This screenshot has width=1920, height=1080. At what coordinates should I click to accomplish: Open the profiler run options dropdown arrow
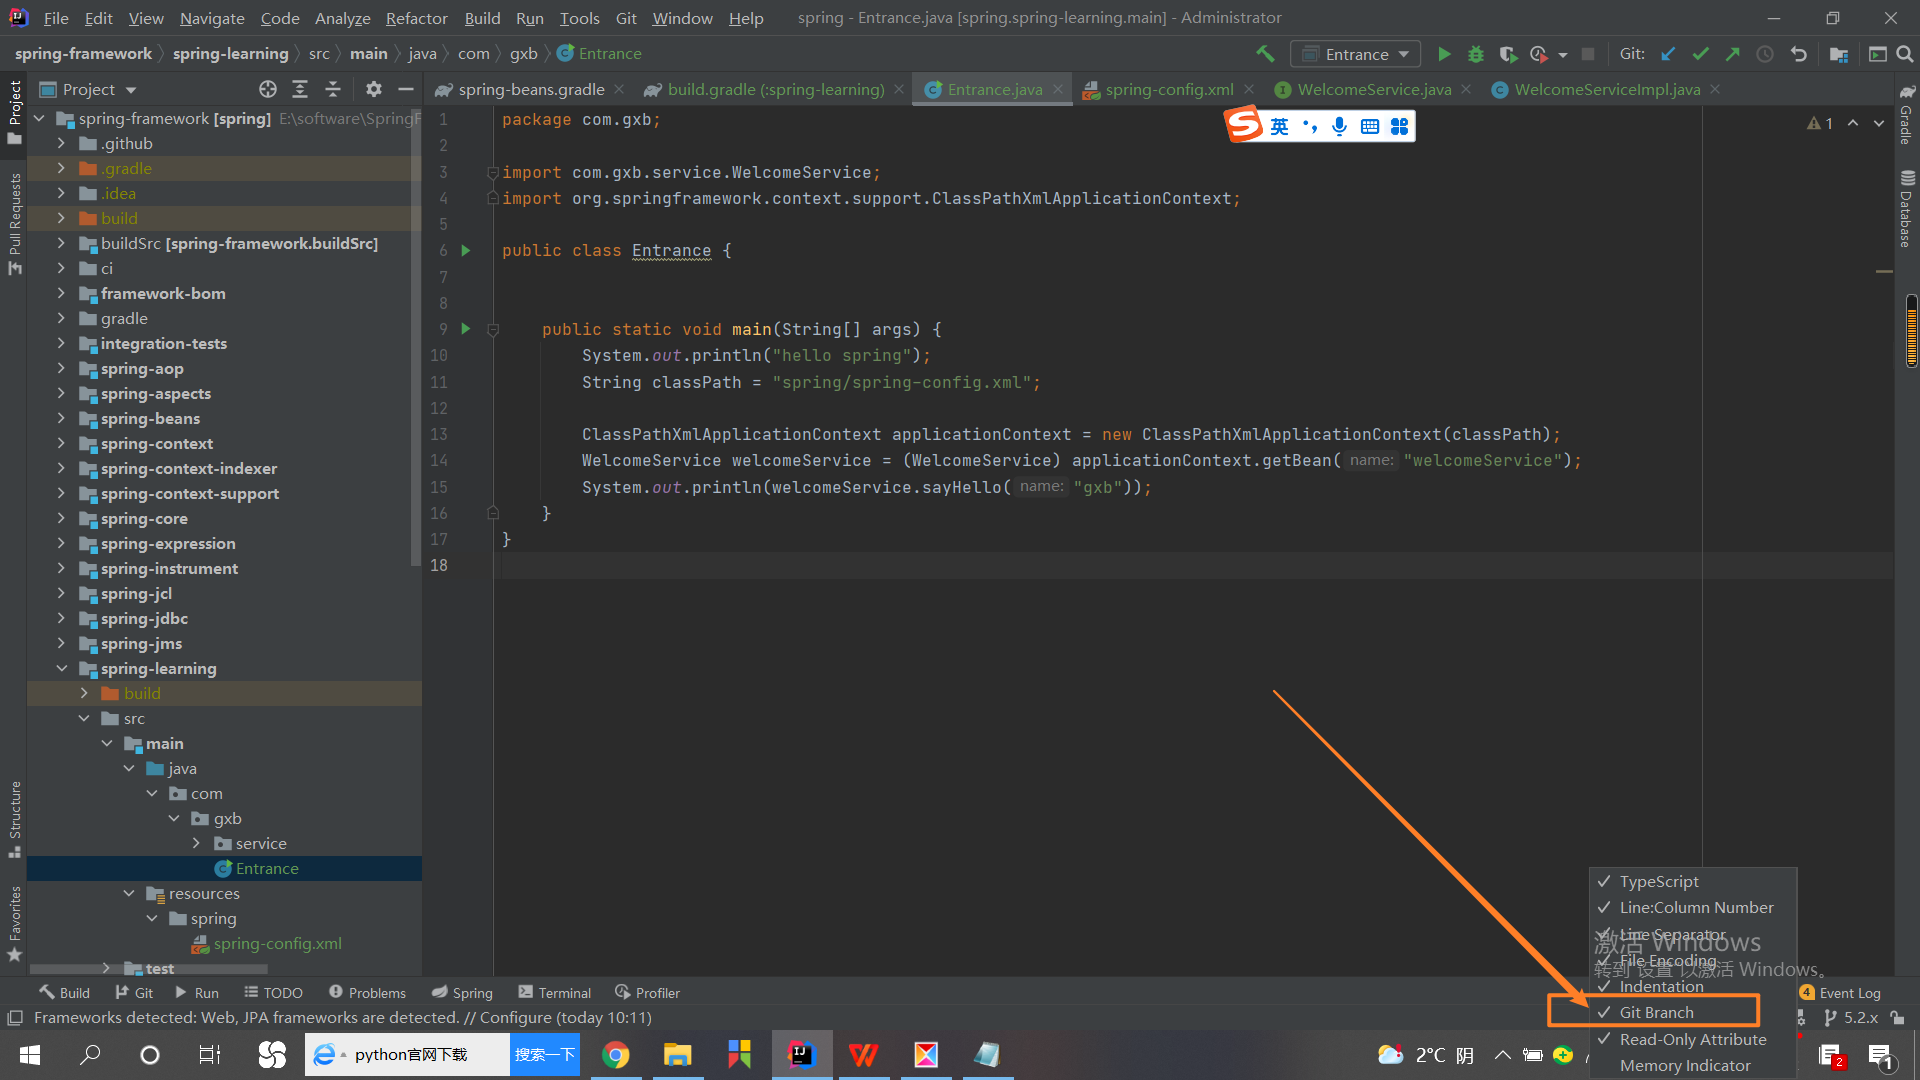(1562, 55)
